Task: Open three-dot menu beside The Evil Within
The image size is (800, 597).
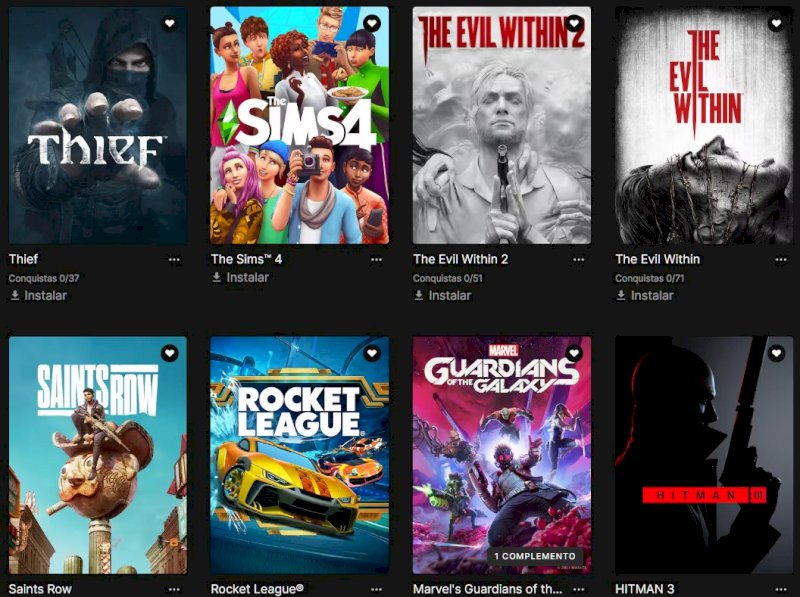Action: pos(781,260)
